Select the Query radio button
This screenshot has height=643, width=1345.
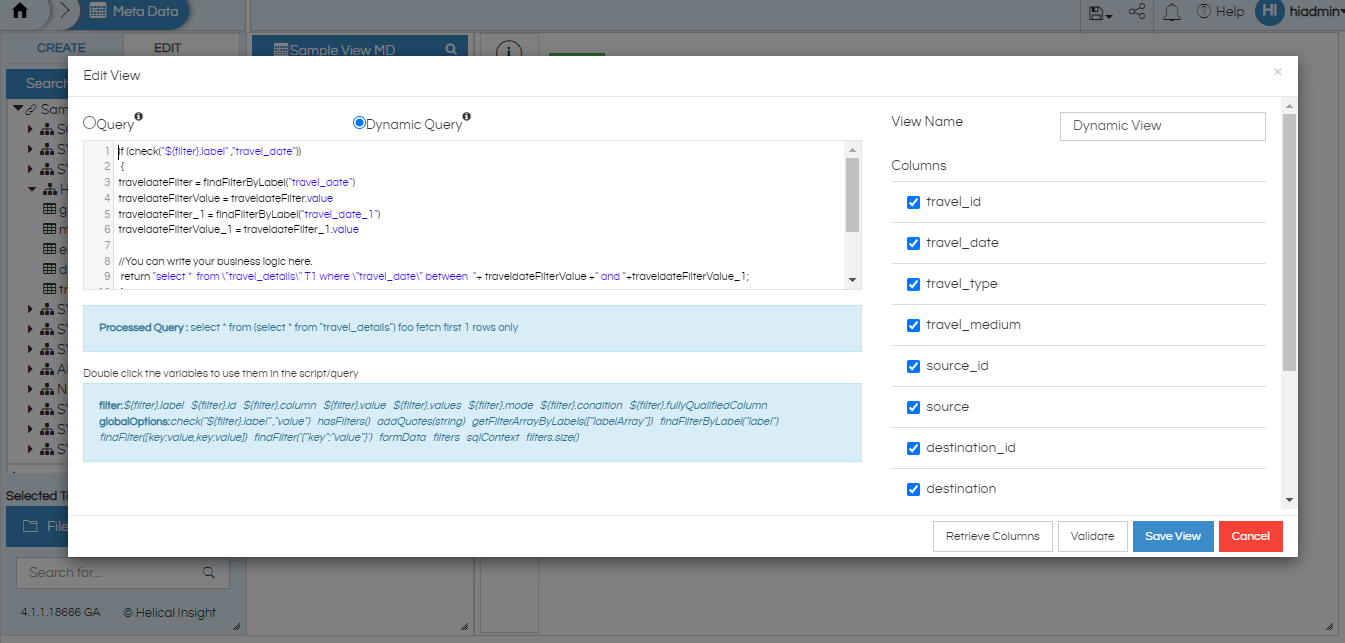coord(90,123)
